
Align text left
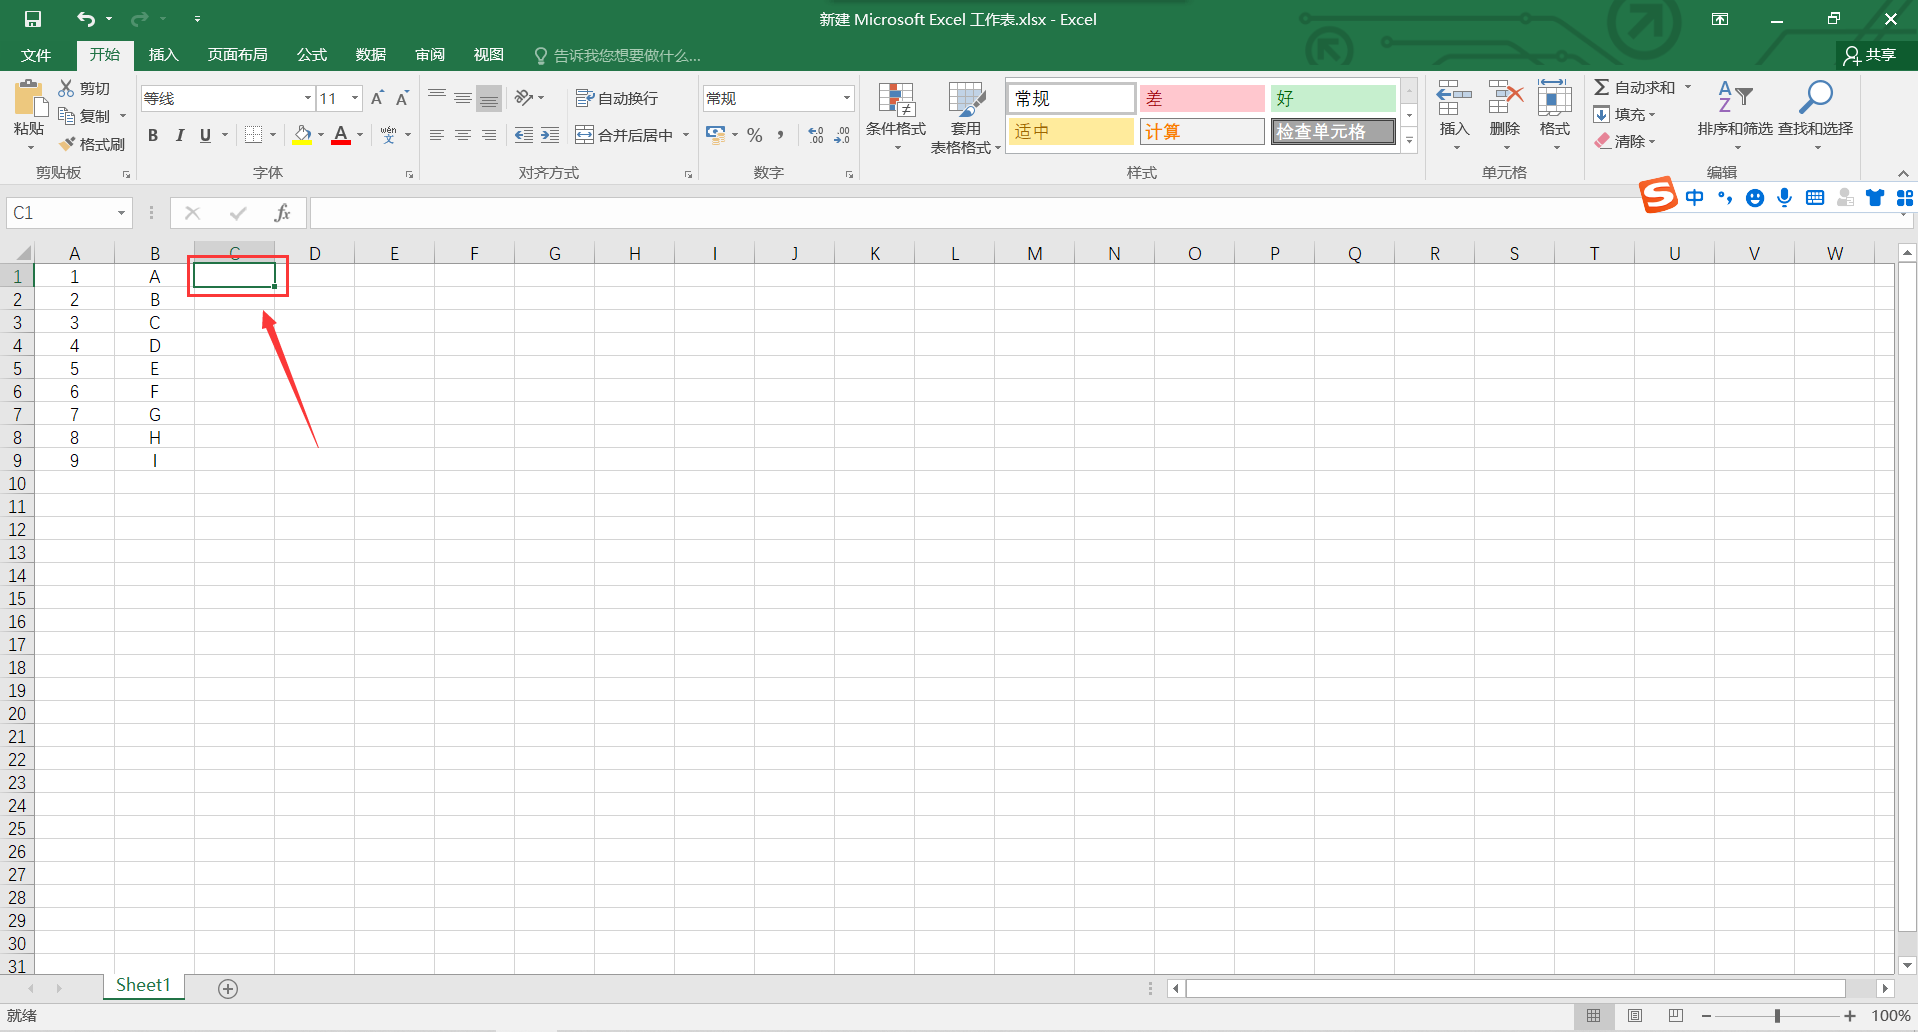[437, 135]
